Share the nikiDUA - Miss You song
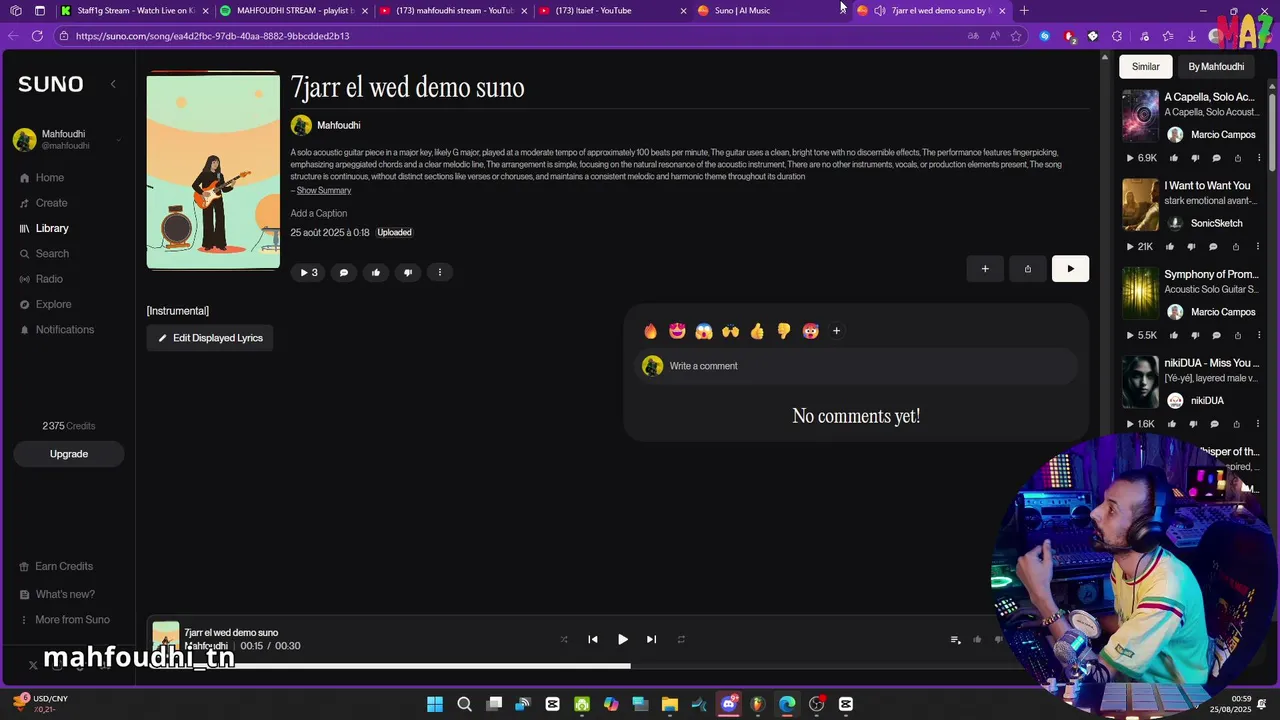 (1236, 424)
